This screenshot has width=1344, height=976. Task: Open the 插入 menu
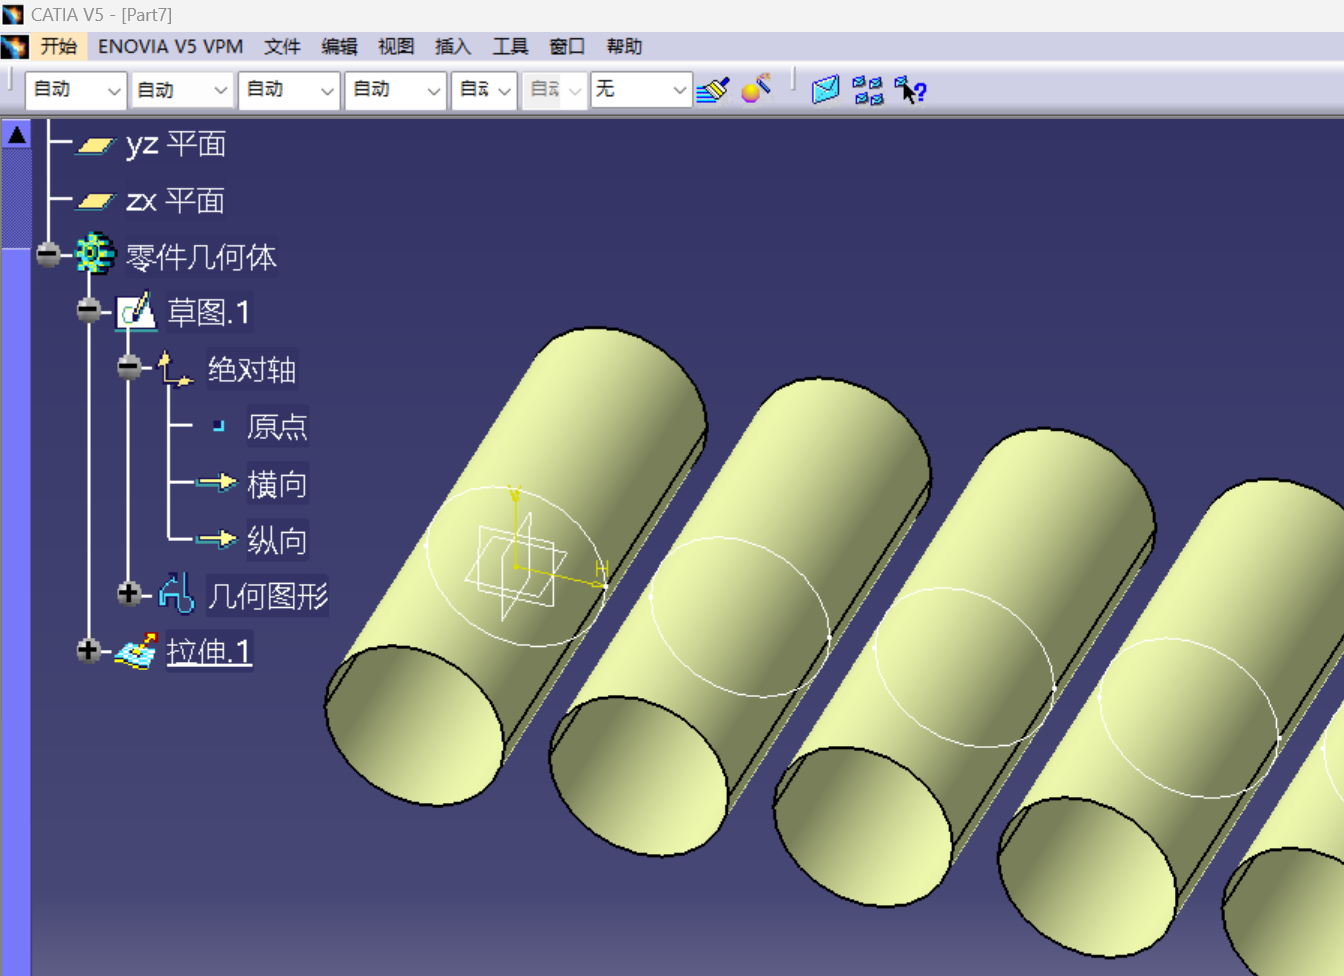click(x=453, y=46)
